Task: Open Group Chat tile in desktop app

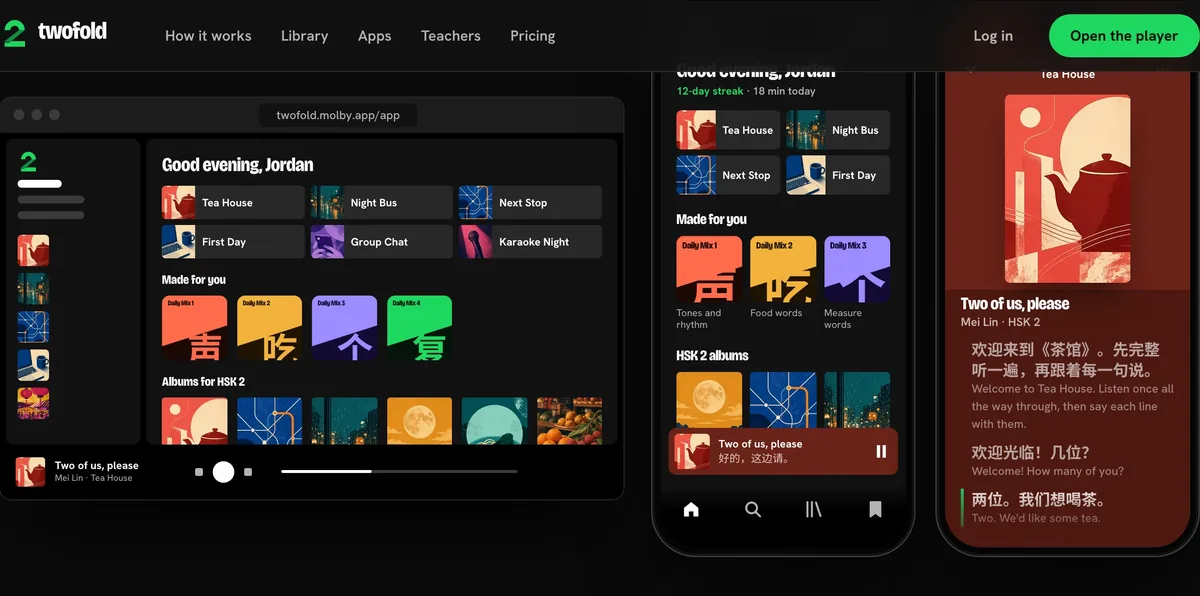Action: 382,242
